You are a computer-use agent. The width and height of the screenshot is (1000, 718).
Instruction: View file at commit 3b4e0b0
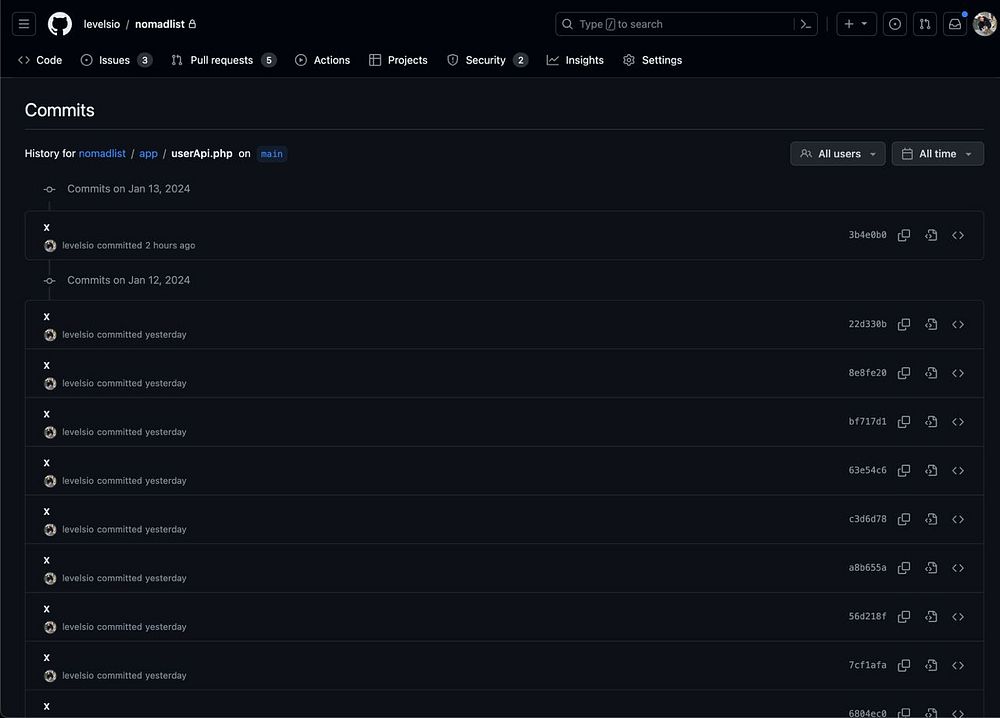[x=931, y=235]
